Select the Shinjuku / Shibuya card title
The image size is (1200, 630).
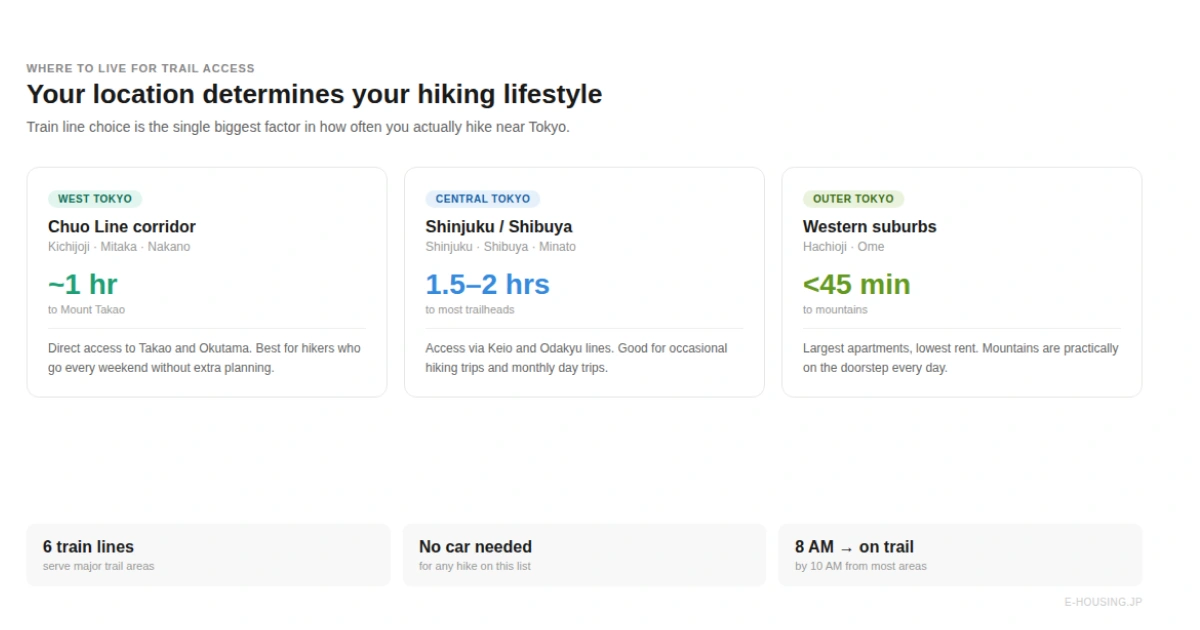(499, 227)
